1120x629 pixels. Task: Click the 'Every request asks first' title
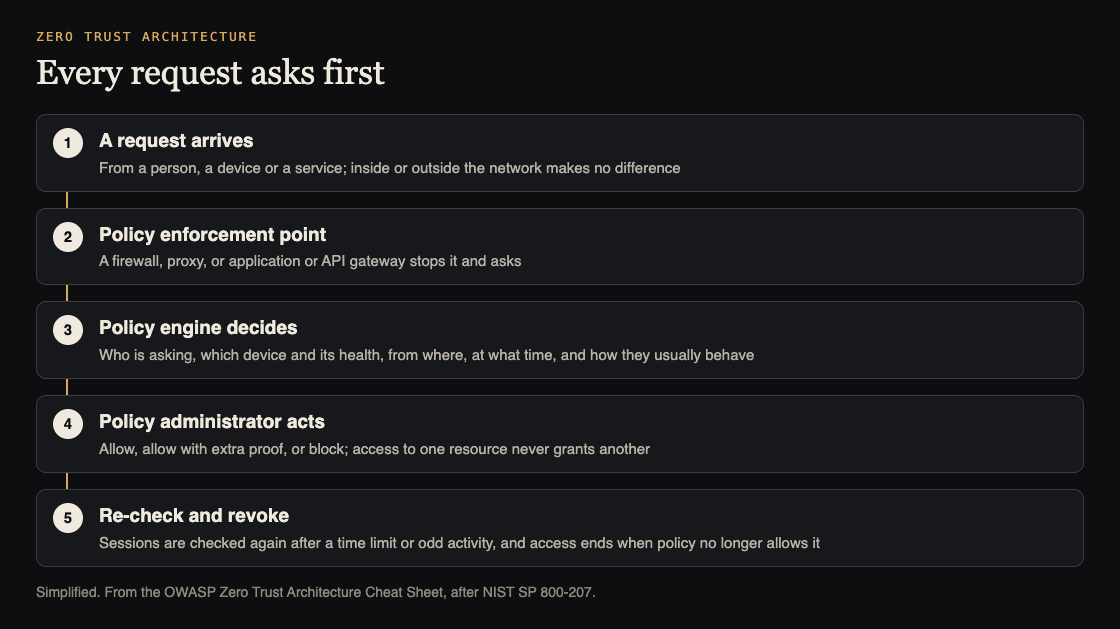(x=210, y=73)
